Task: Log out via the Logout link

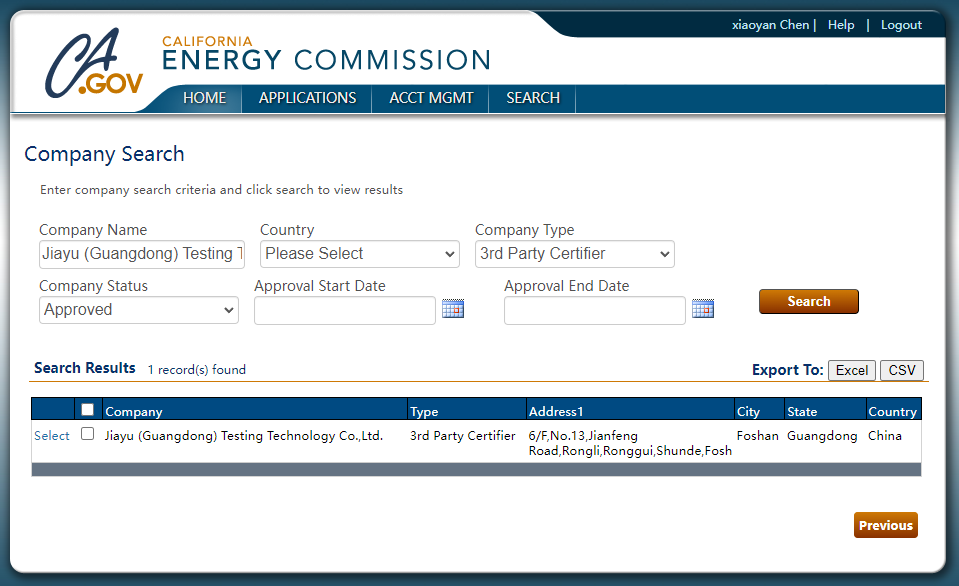Action: (x=901, y=25)
